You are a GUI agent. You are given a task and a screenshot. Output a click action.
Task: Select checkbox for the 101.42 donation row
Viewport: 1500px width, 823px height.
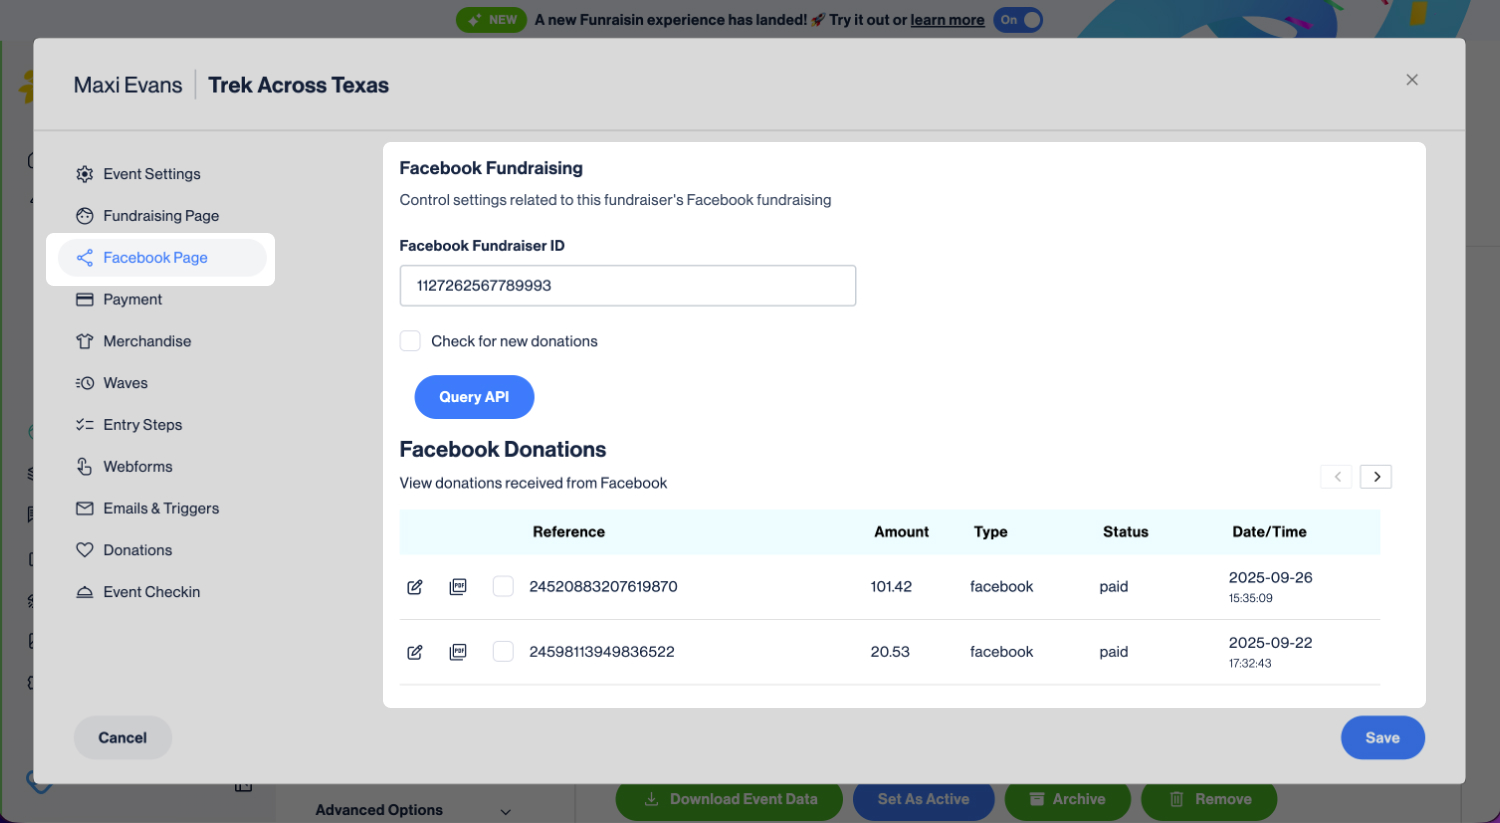click(503, 587)
